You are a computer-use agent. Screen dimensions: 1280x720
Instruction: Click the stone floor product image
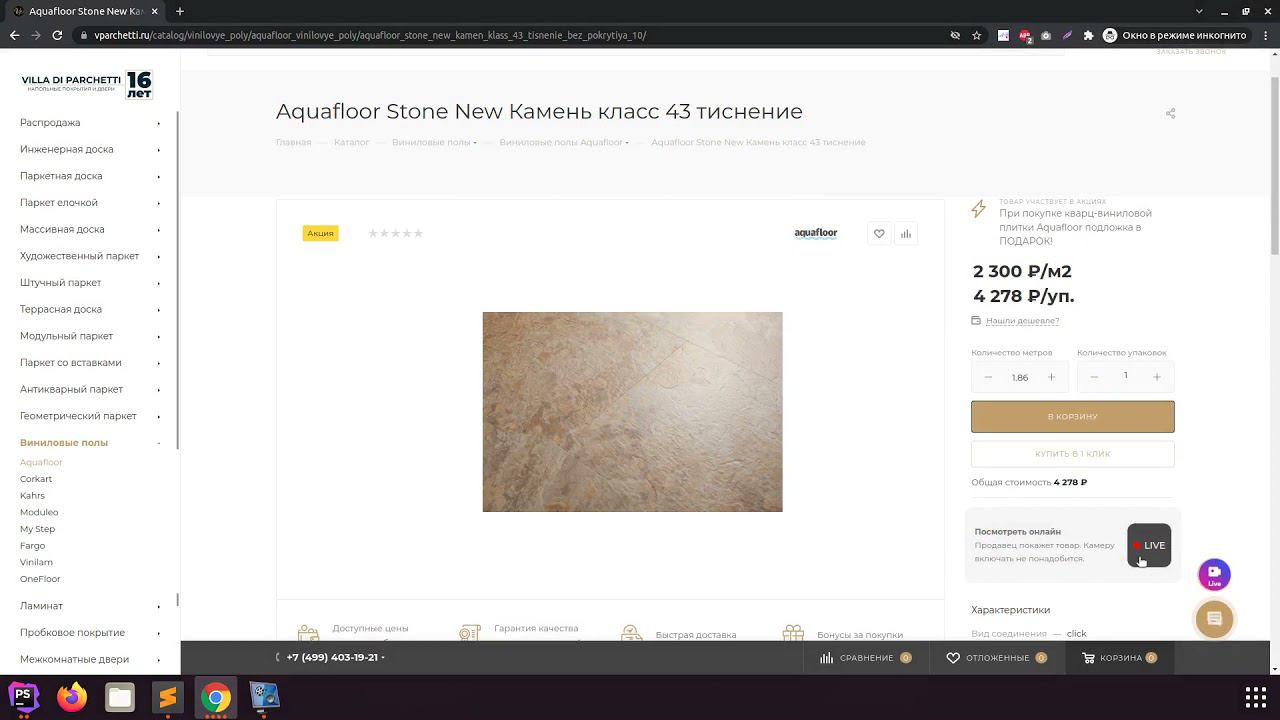click(x=632, y=412)
